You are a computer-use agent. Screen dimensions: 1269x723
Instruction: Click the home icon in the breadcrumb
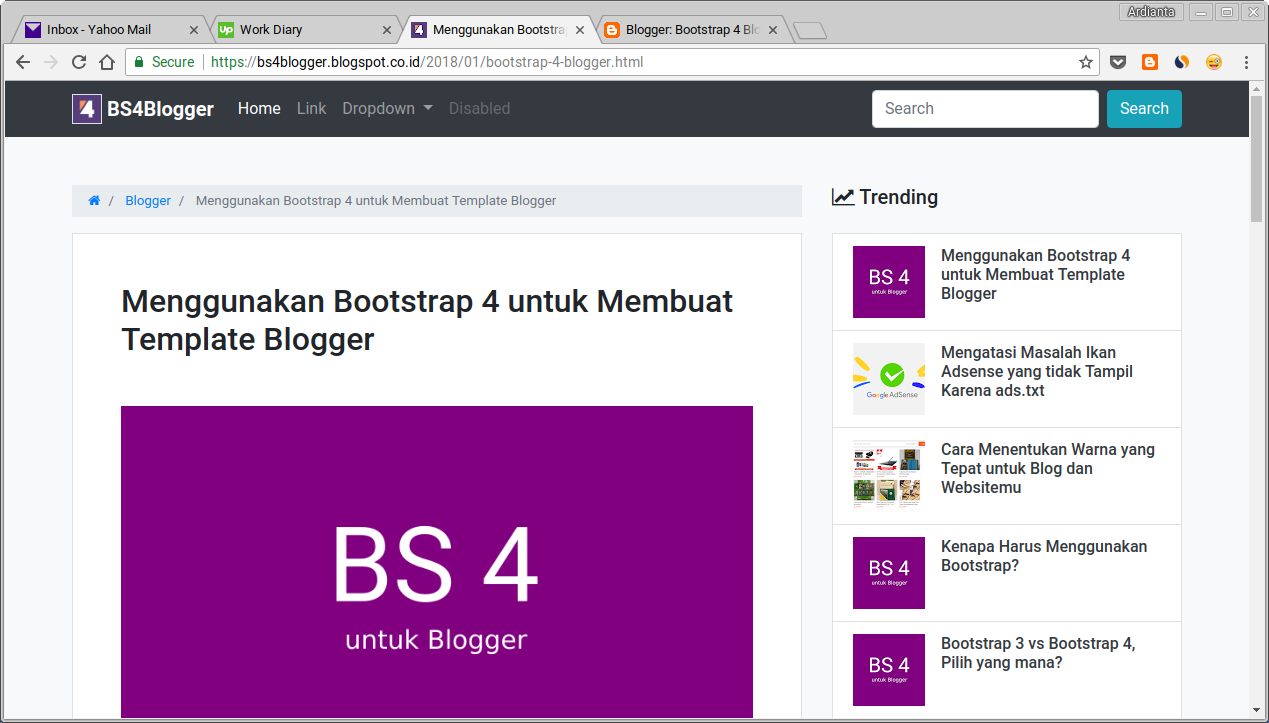click(x=93, y=200)
